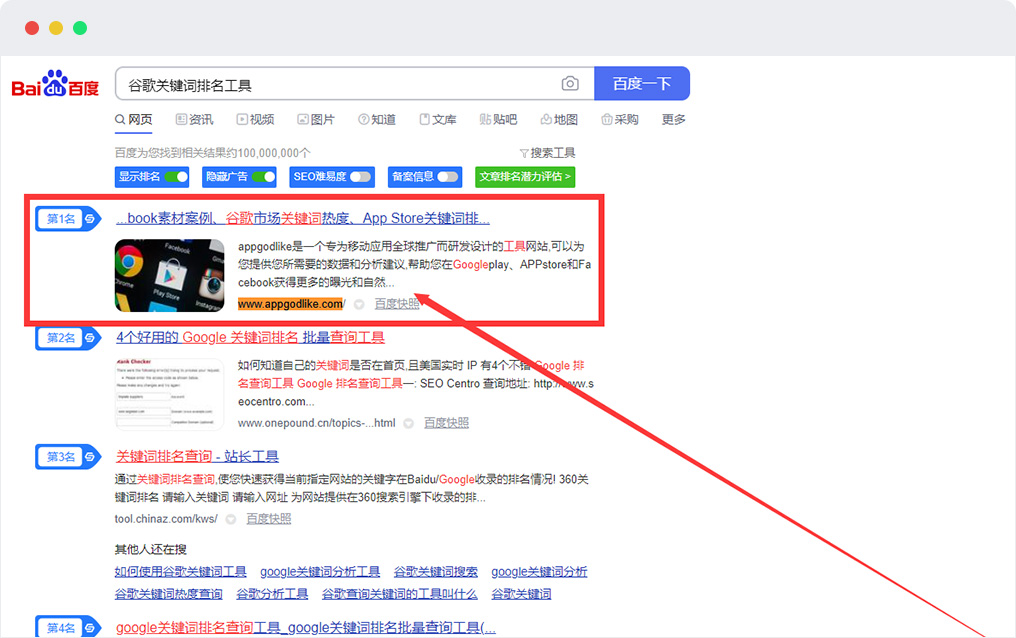Switch to the 视频 tab

pyautogui.click(x=255, y=119)
